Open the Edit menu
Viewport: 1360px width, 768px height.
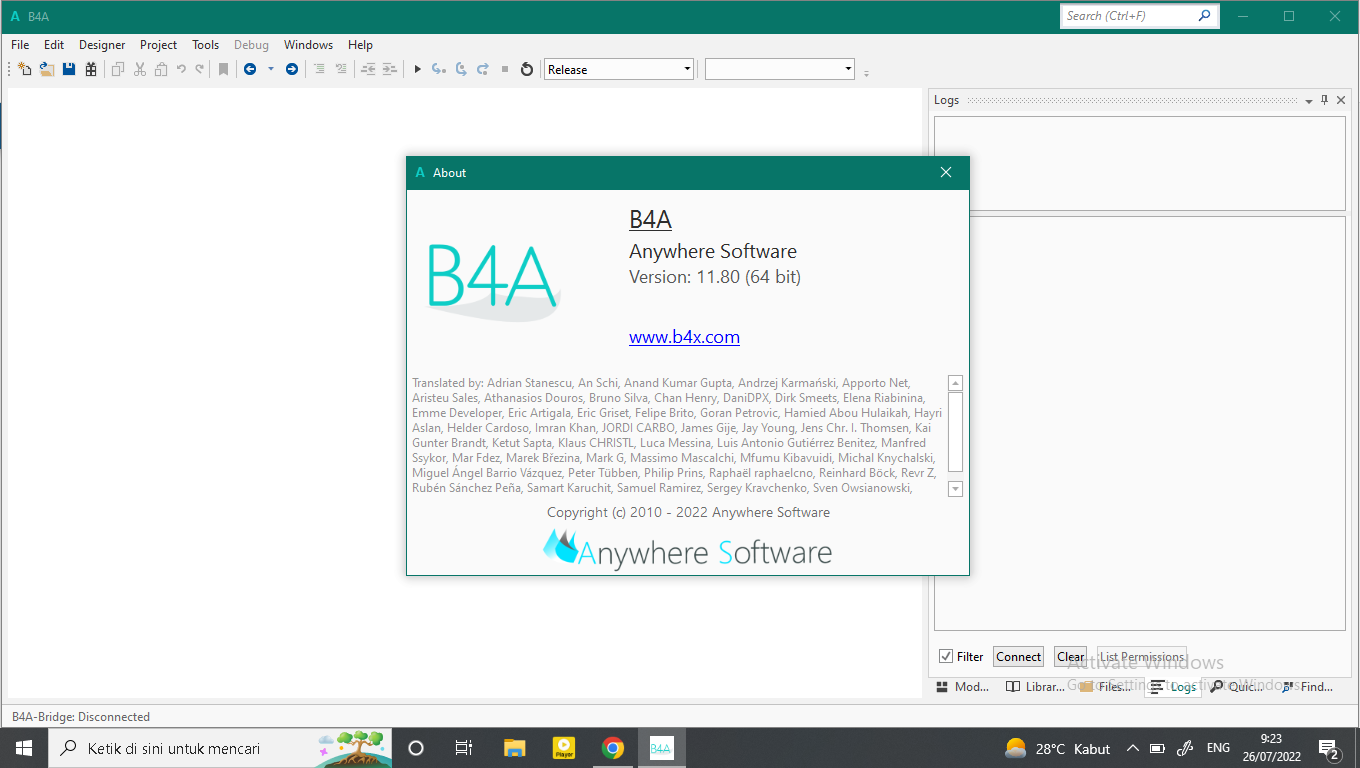(54, 45)
